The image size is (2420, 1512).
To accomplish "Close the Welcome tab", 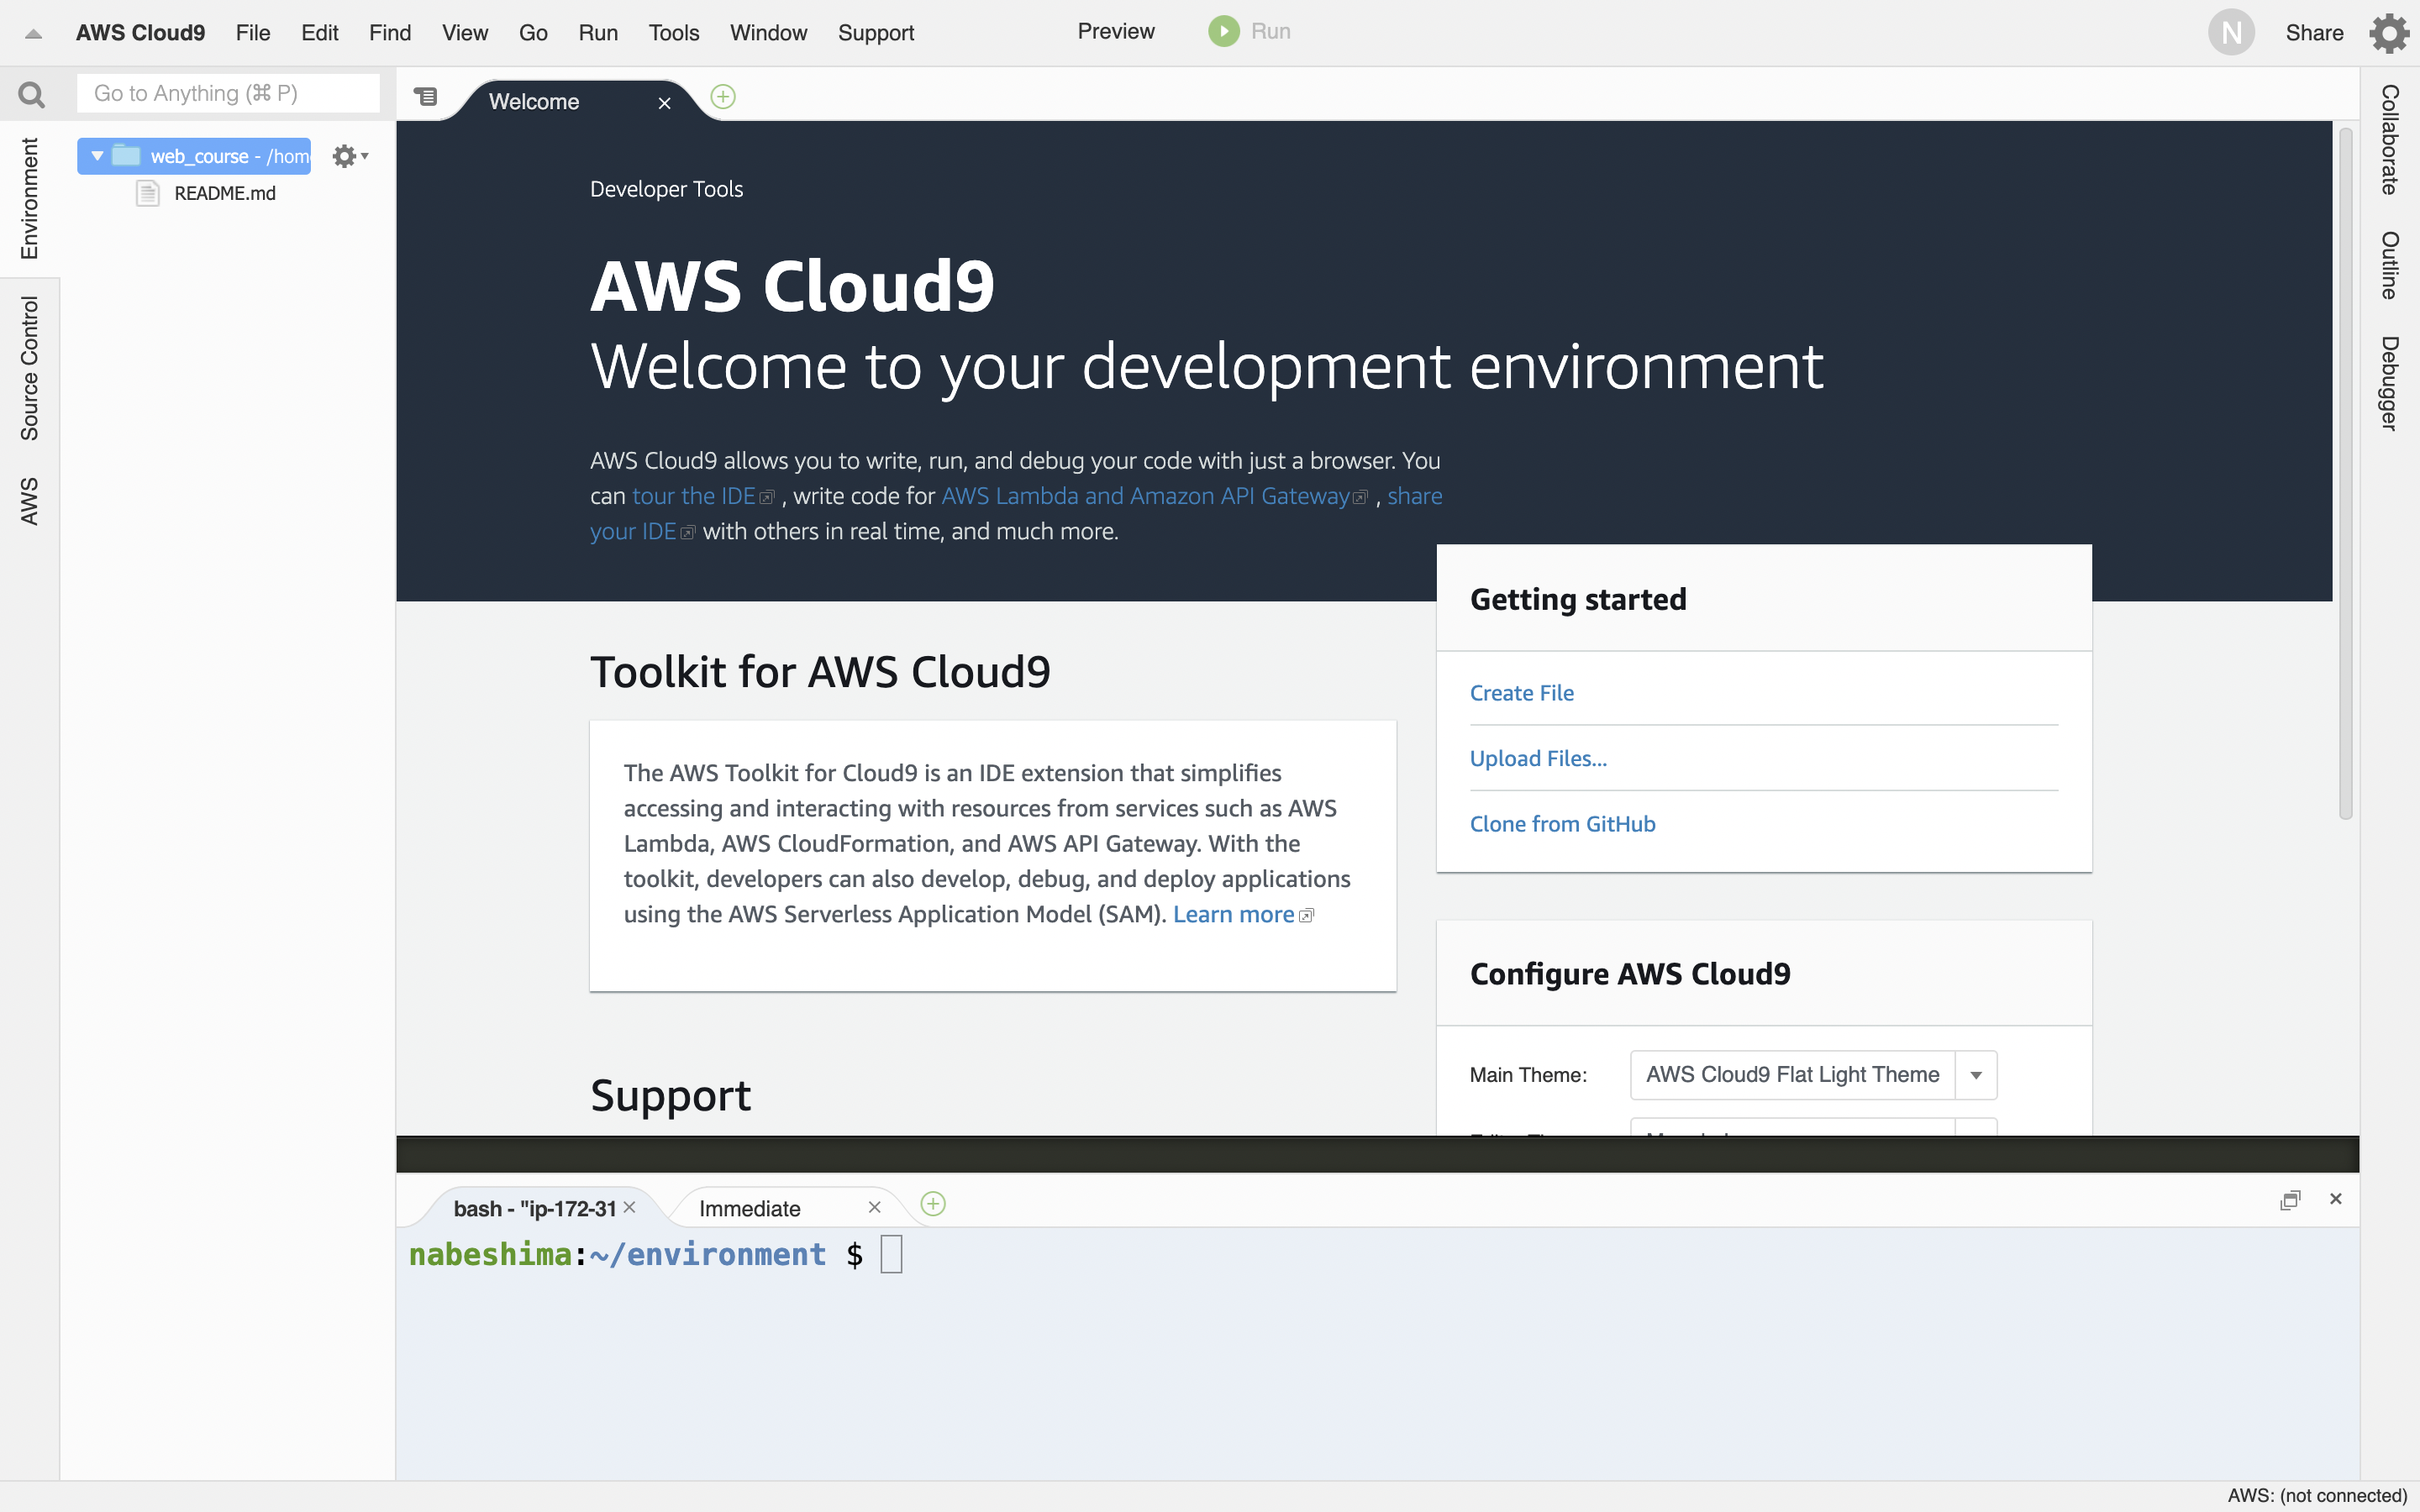I will pyautogui.click(x=664, y=103).
